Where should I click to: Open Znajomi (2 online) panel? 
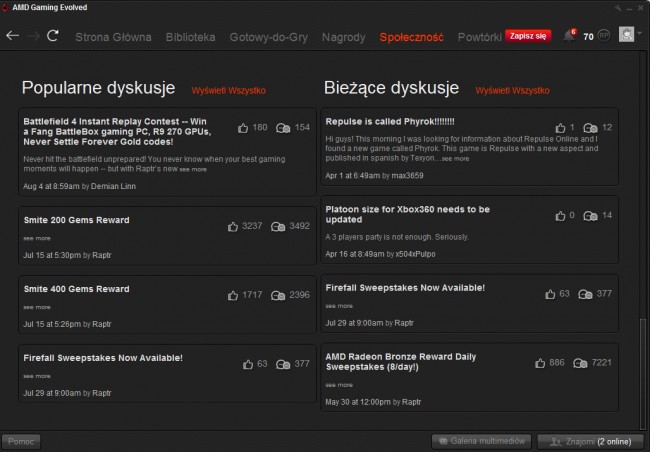(x=590, y=442)
